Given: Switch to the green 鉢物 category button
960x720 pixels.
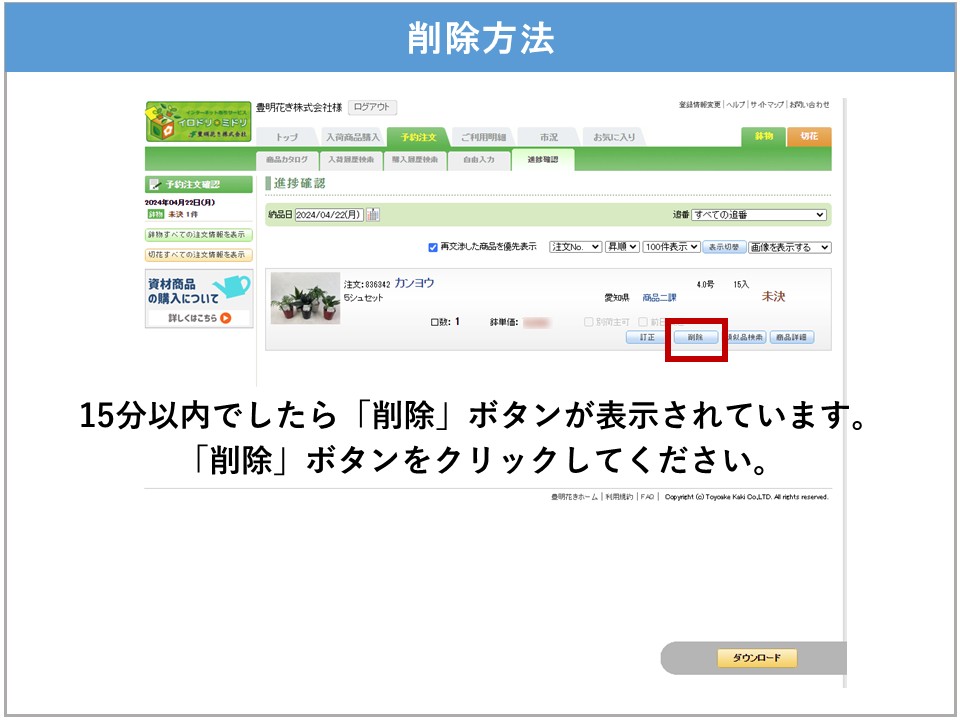Looking at the screenshot, I should [763, 137].
